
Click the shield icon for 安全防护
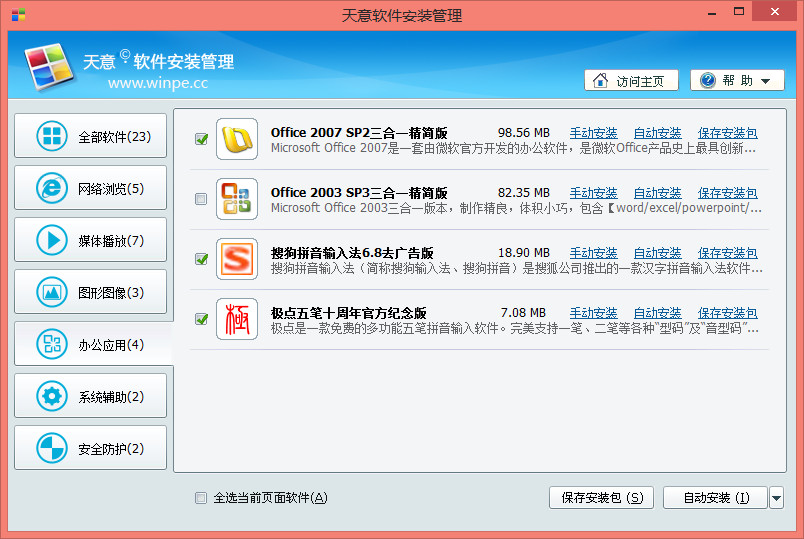click(x=52, y=448)
